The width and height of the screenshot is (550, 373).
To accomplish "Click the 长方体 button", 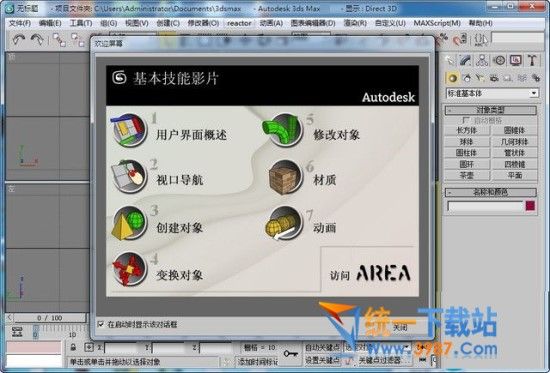I will 467,131.
